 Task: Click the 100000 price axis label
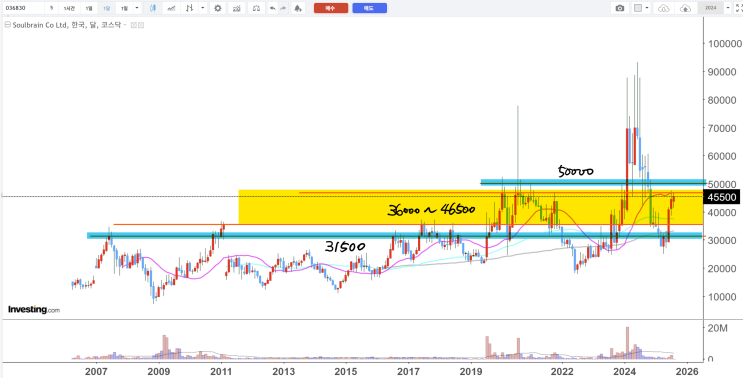(x=725, y=44)
